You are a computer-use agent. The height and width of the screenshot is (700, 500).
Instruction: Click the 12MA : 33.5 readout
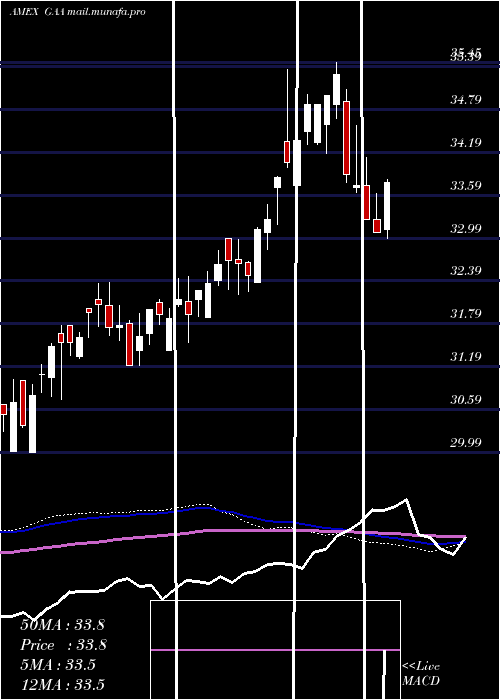tap(62, 684)
